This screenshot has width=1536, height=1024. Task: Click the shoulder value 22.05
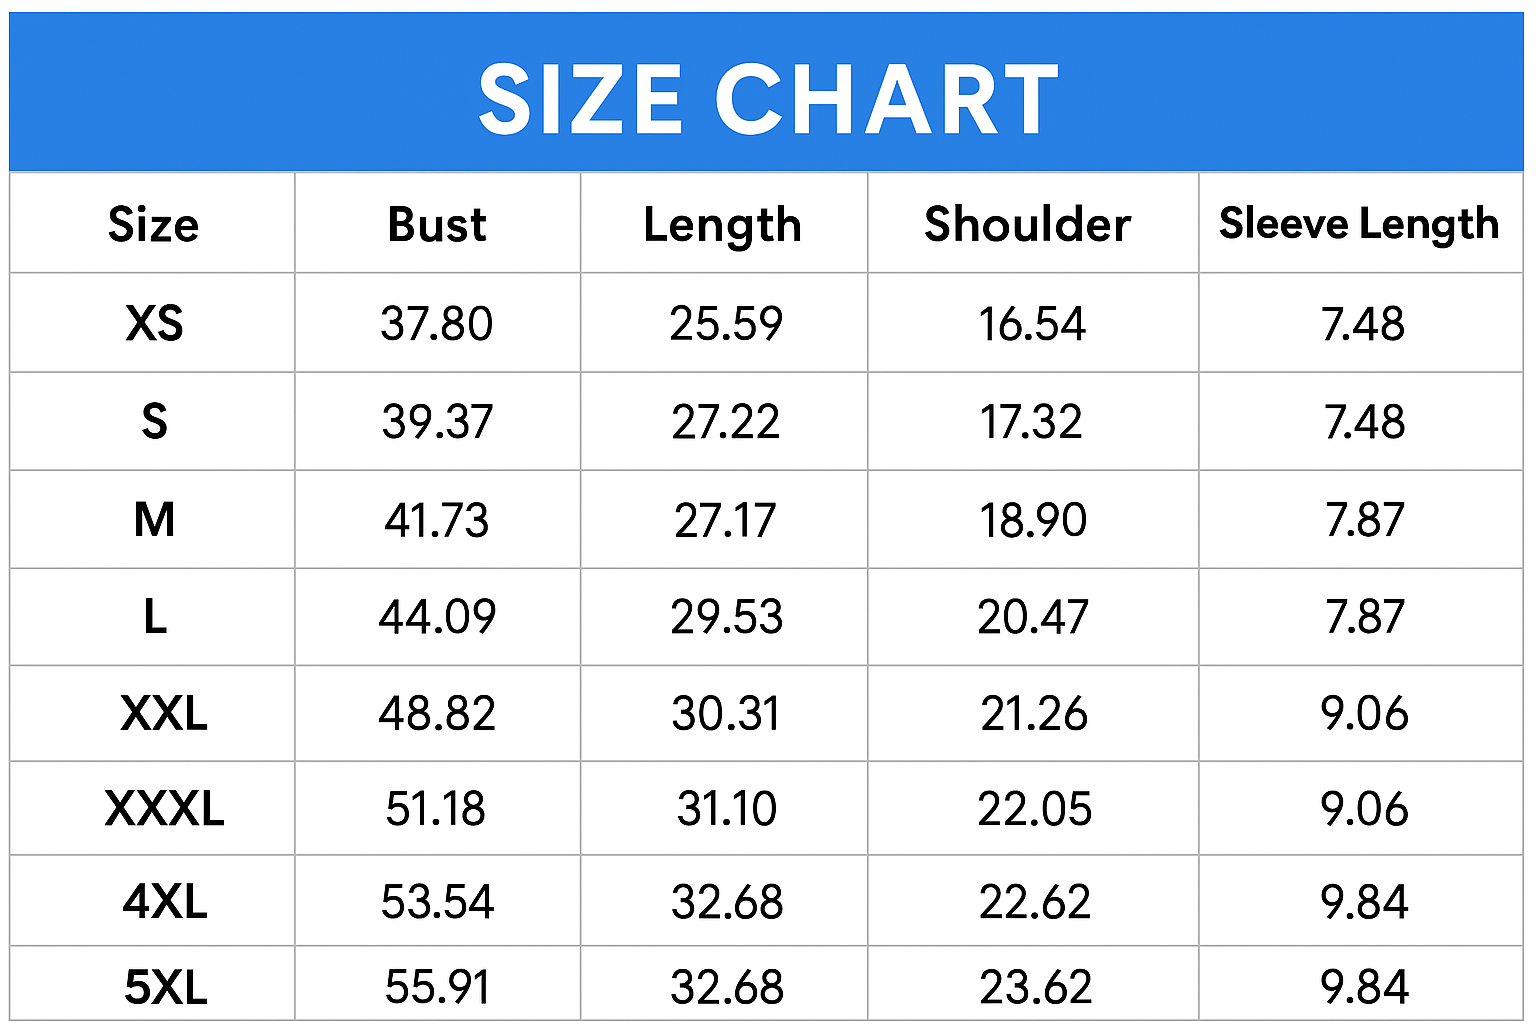[1034, 808]
